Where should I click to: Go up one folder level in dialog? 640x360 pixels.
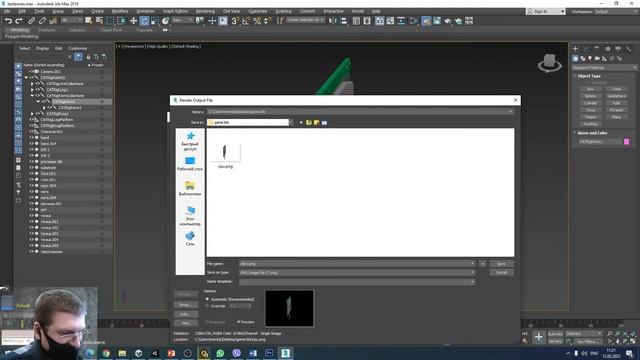pos(309,122)
